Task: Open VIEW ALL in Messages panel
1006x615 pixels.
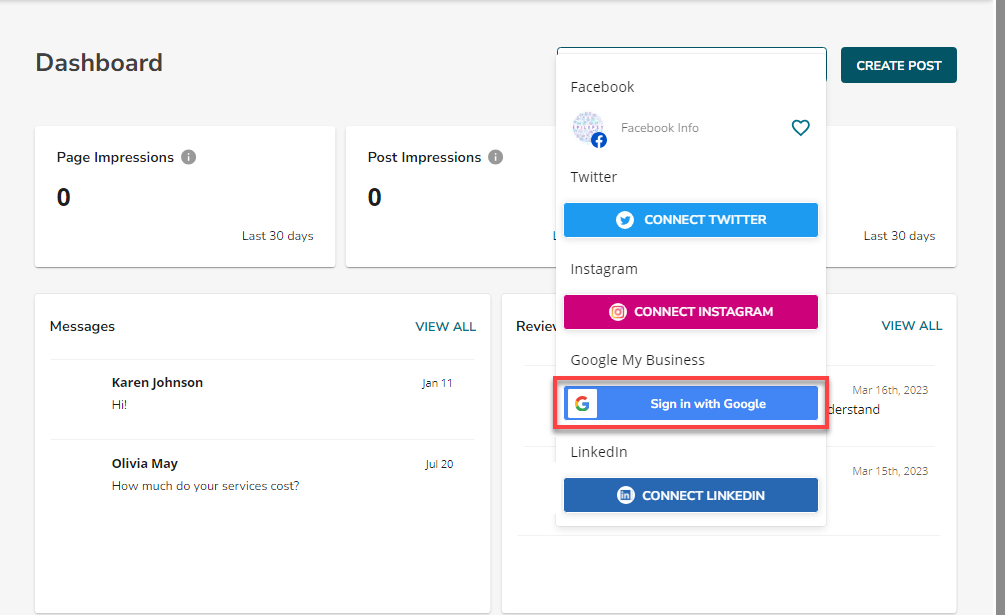Action: click(x=445, y=326)
